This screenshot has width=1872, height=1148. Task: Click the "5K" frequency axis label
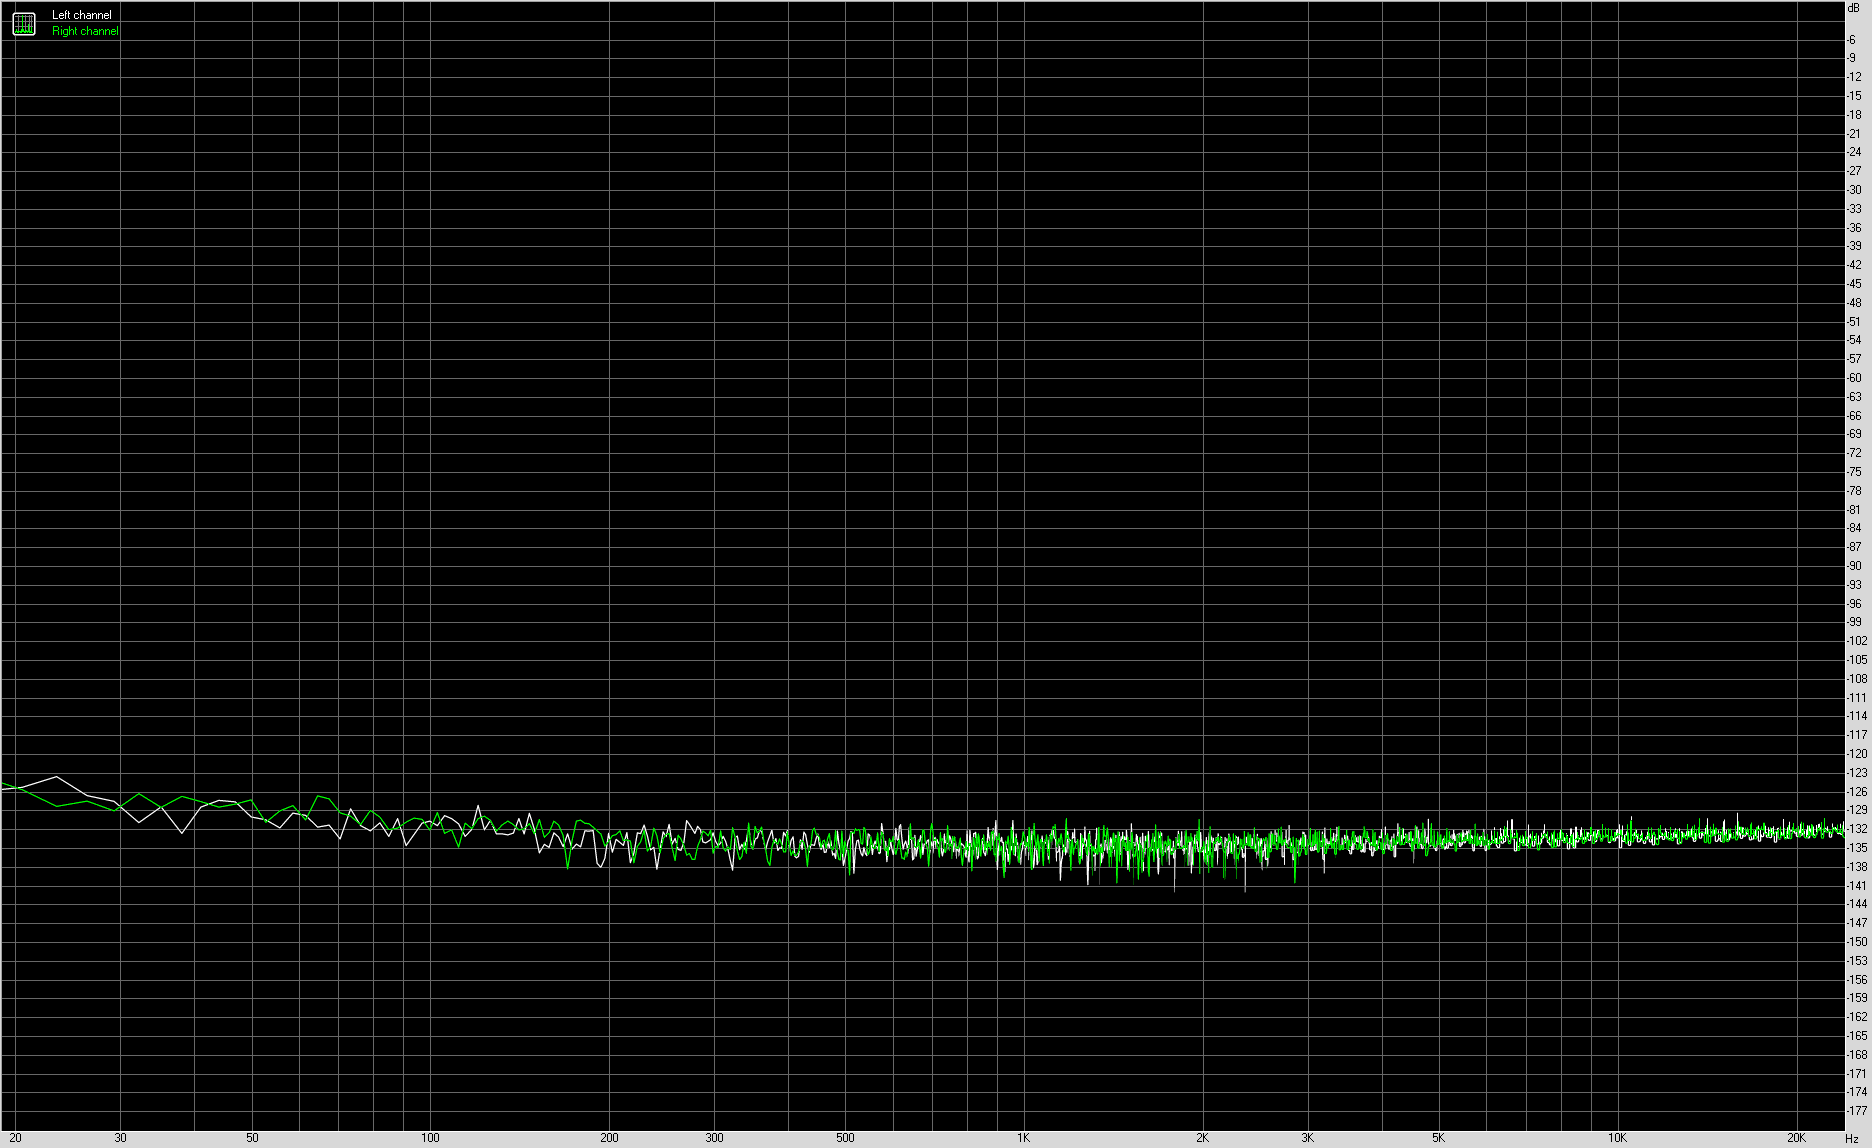tap(1438, 1138)
